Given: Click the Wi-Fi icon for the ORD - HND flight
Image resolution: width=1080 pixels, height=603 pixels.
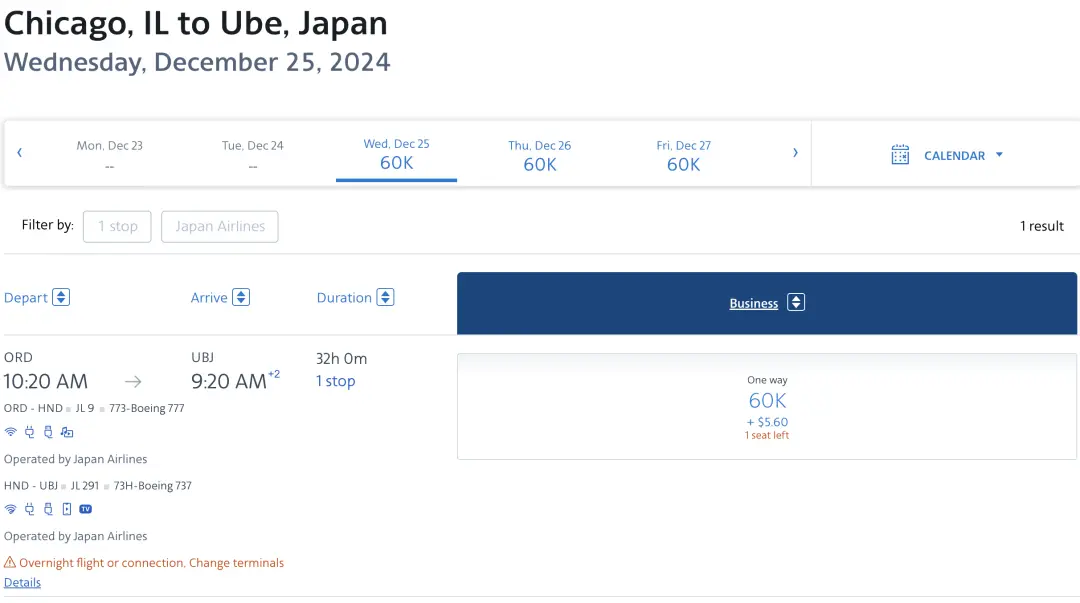Looking at the screenshot, I should 11,432.
